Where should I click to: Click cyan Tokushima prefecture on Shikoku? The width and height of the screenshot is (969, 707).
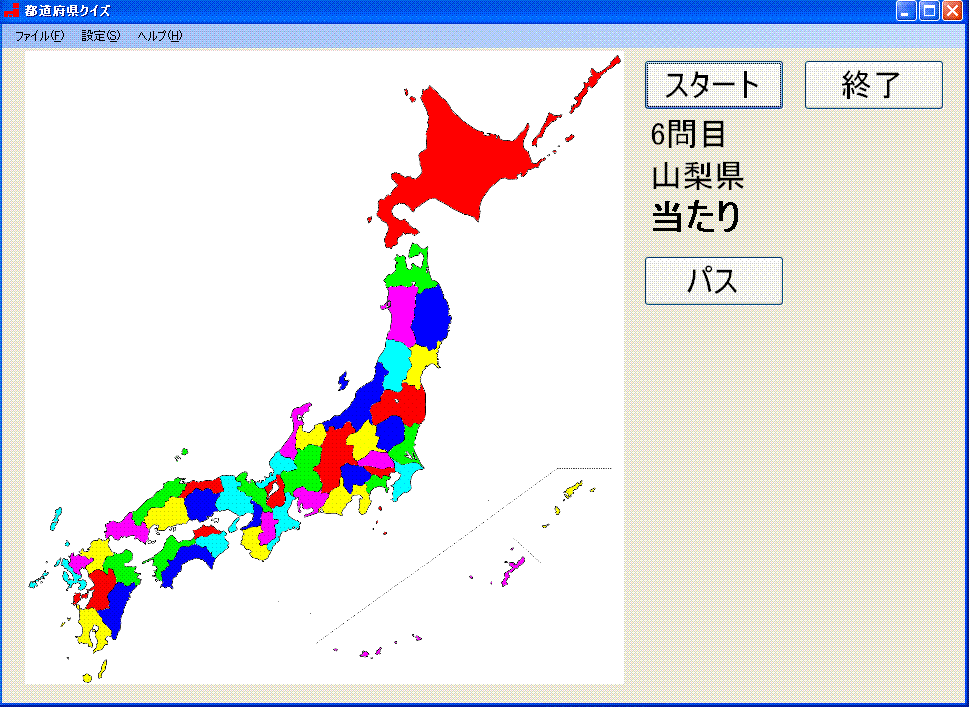click(213, 543)
